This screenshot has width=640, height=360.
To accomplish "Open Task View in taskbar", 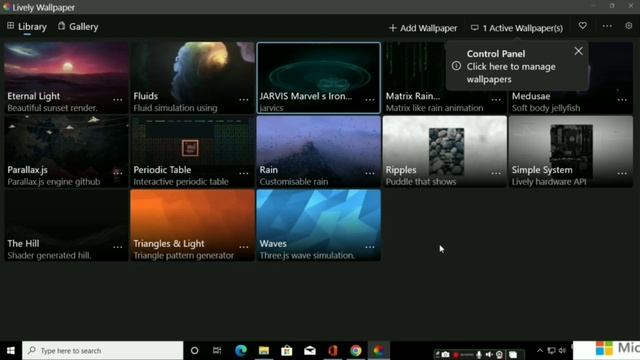I will pyautogui.click(x=217, y=351).
